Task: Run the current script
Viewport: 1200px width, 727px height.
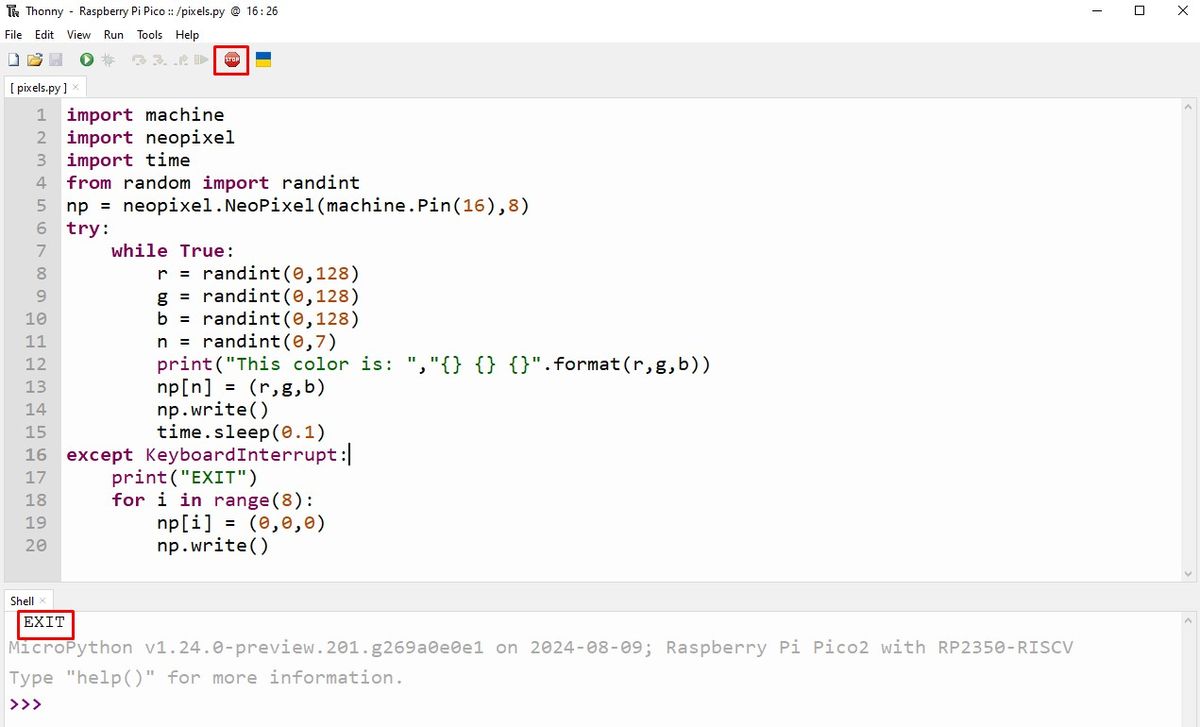Action: [87, 60]
